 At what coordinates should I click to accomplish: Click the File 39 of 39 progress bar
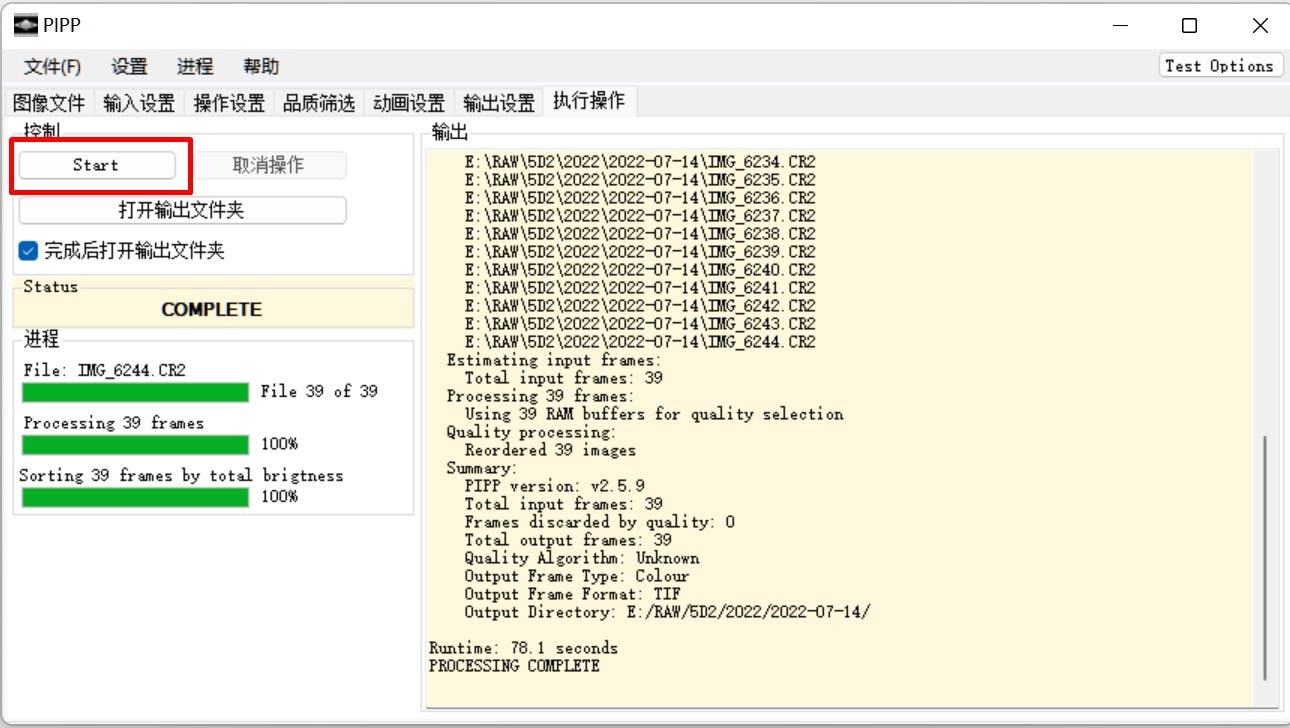click(135, 392)
